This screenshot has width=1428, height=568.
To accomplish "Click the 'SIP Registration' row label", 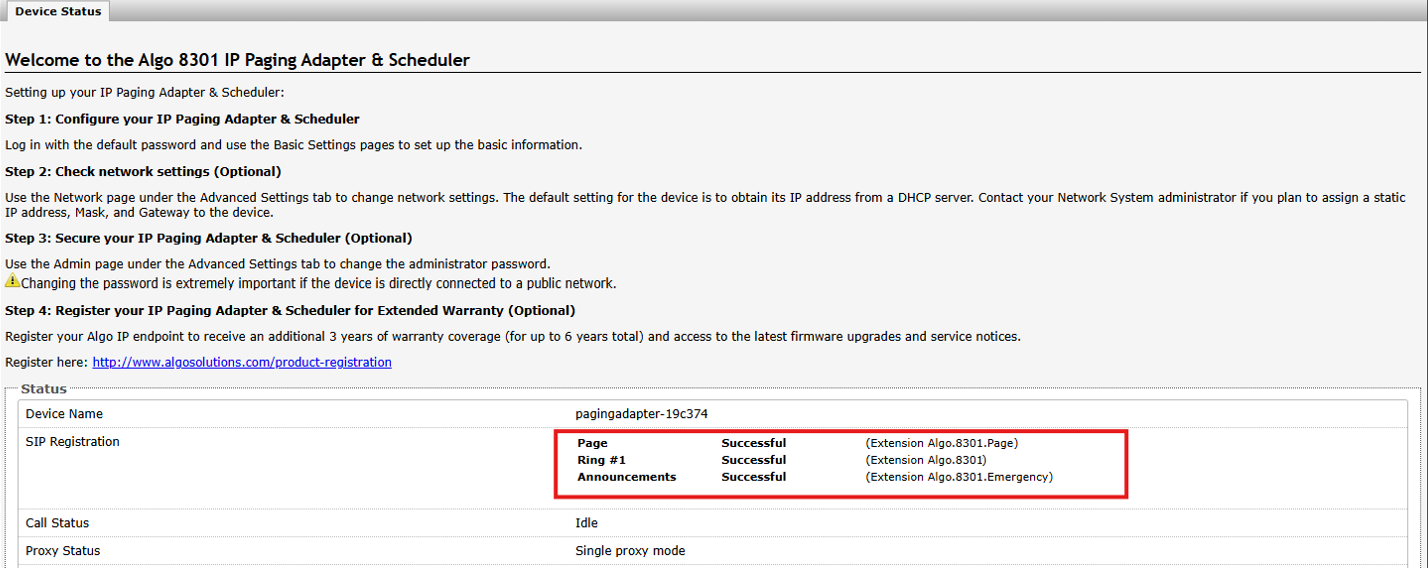I will click(72, 442).
